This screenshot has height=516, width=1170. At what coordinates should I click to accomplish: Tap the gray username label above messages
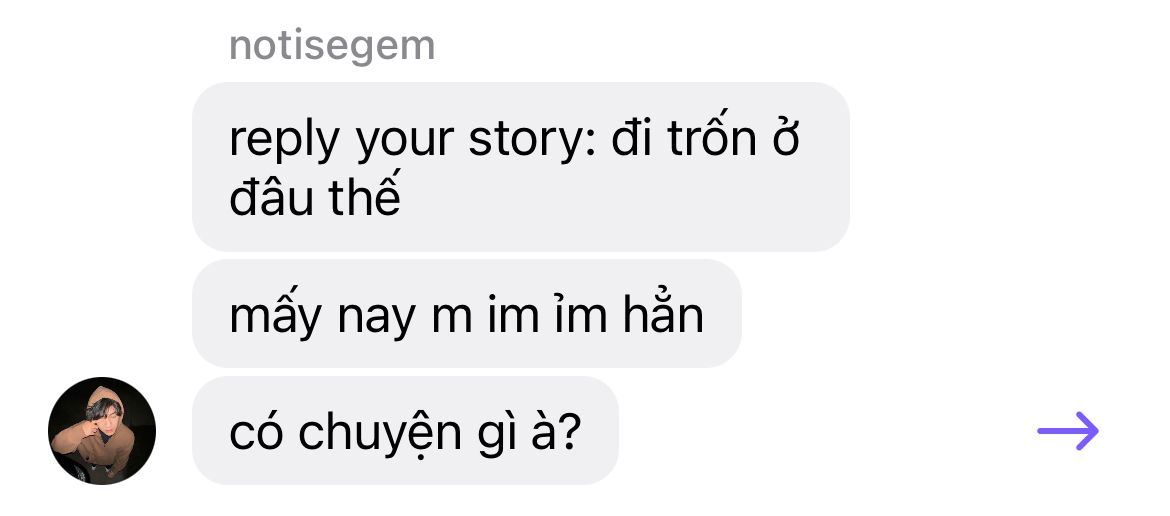332,45
